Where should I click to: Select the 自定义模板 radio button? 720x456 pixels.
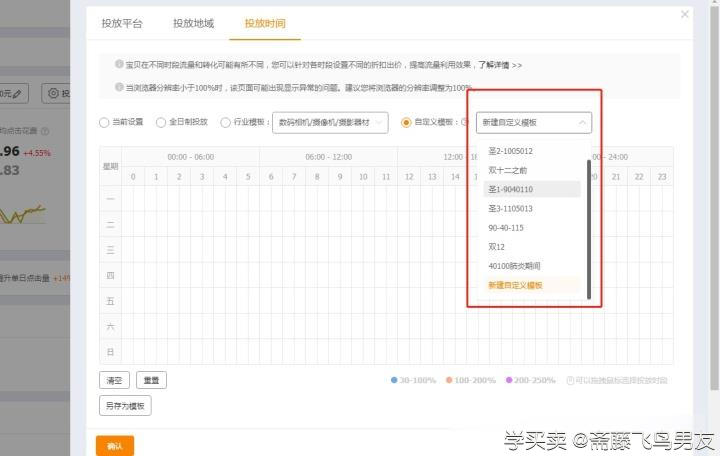click(x=405, y=123)
